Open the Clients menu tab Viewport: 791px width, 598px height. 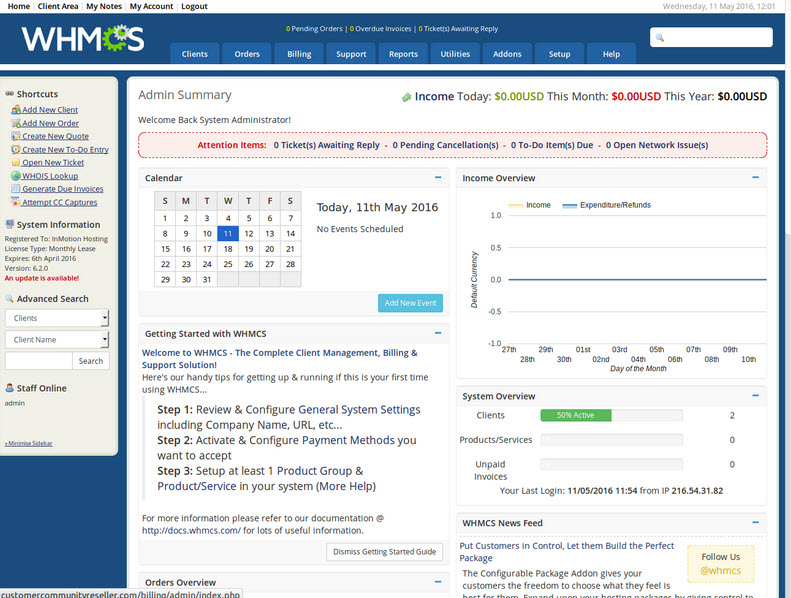(x=194, y=54)
